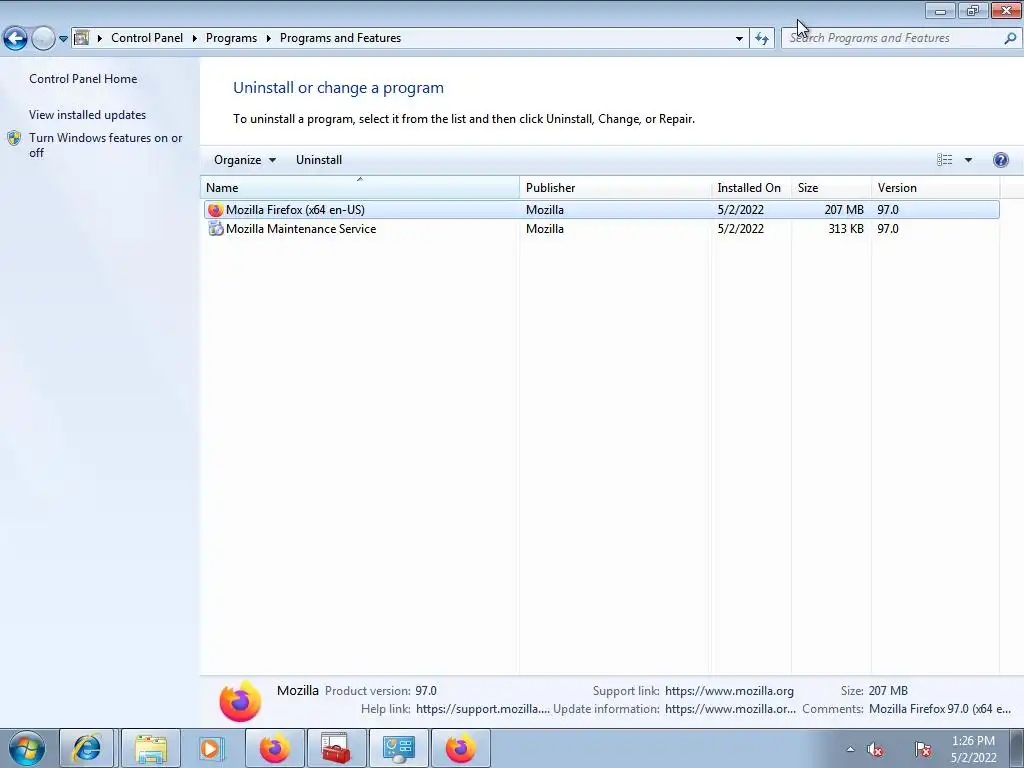Open the clock showing 1:26 PM
Image resolution: width=1024 pixels, height=768 pixels.
pos(973,749)
